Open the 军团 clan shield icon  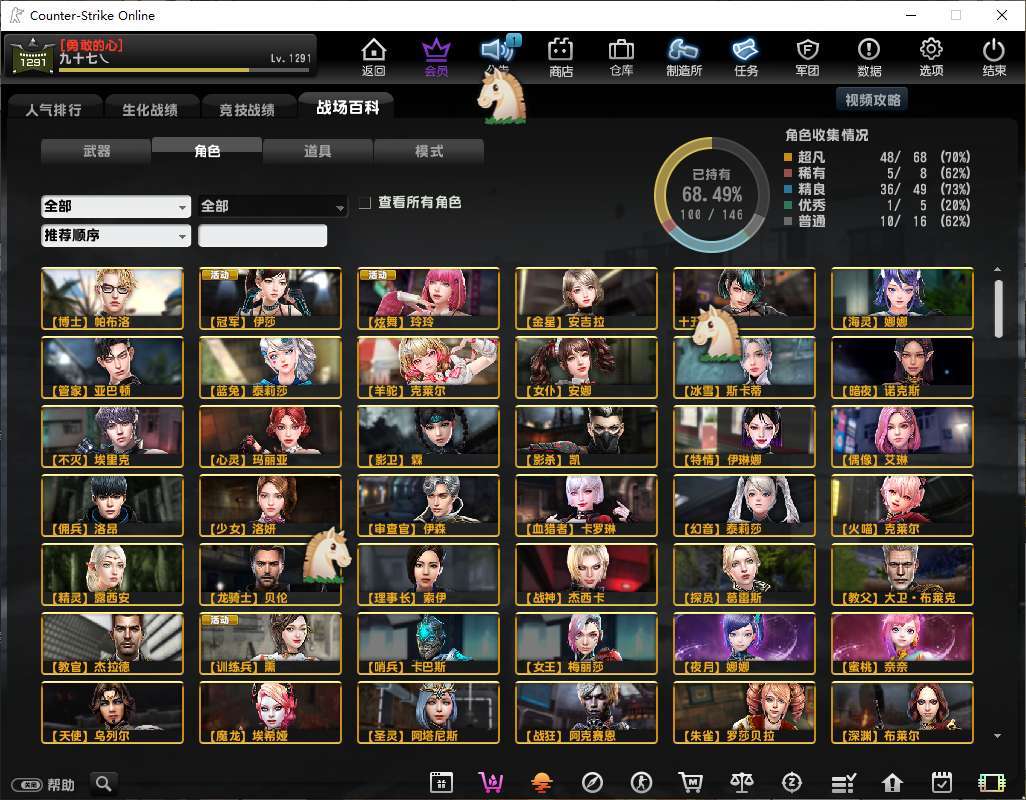[807, 56]
